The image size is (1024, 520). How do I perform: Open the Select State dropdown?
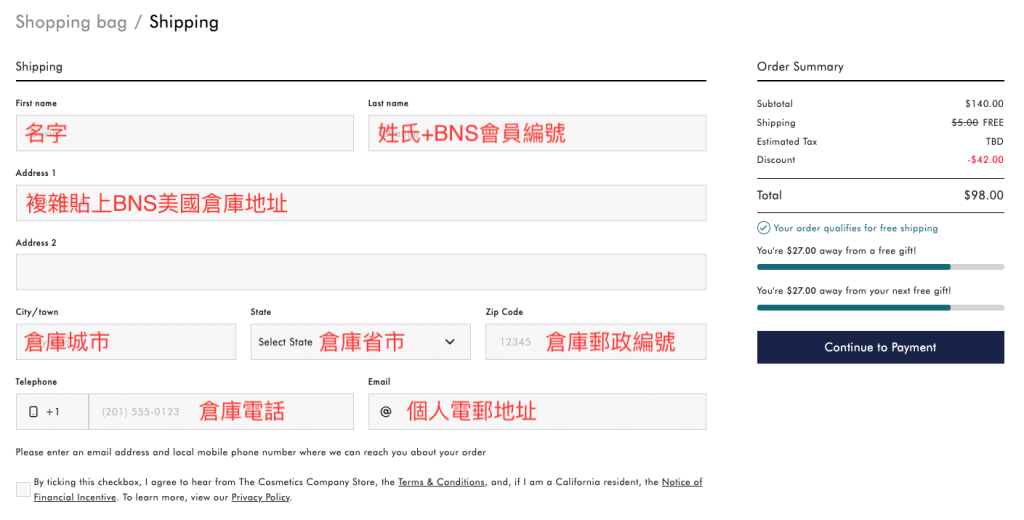[360, 342]
